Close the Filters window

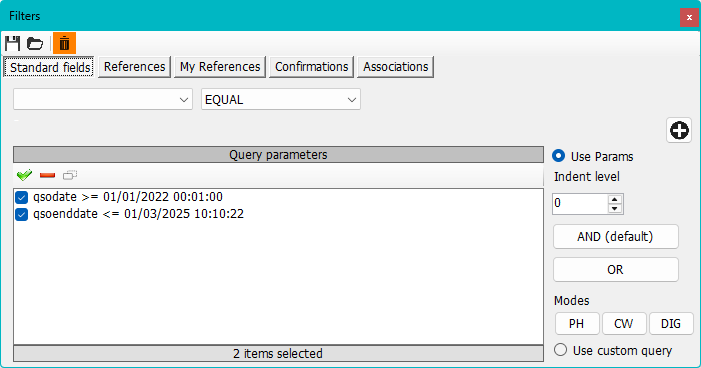(x=689, y=17)
